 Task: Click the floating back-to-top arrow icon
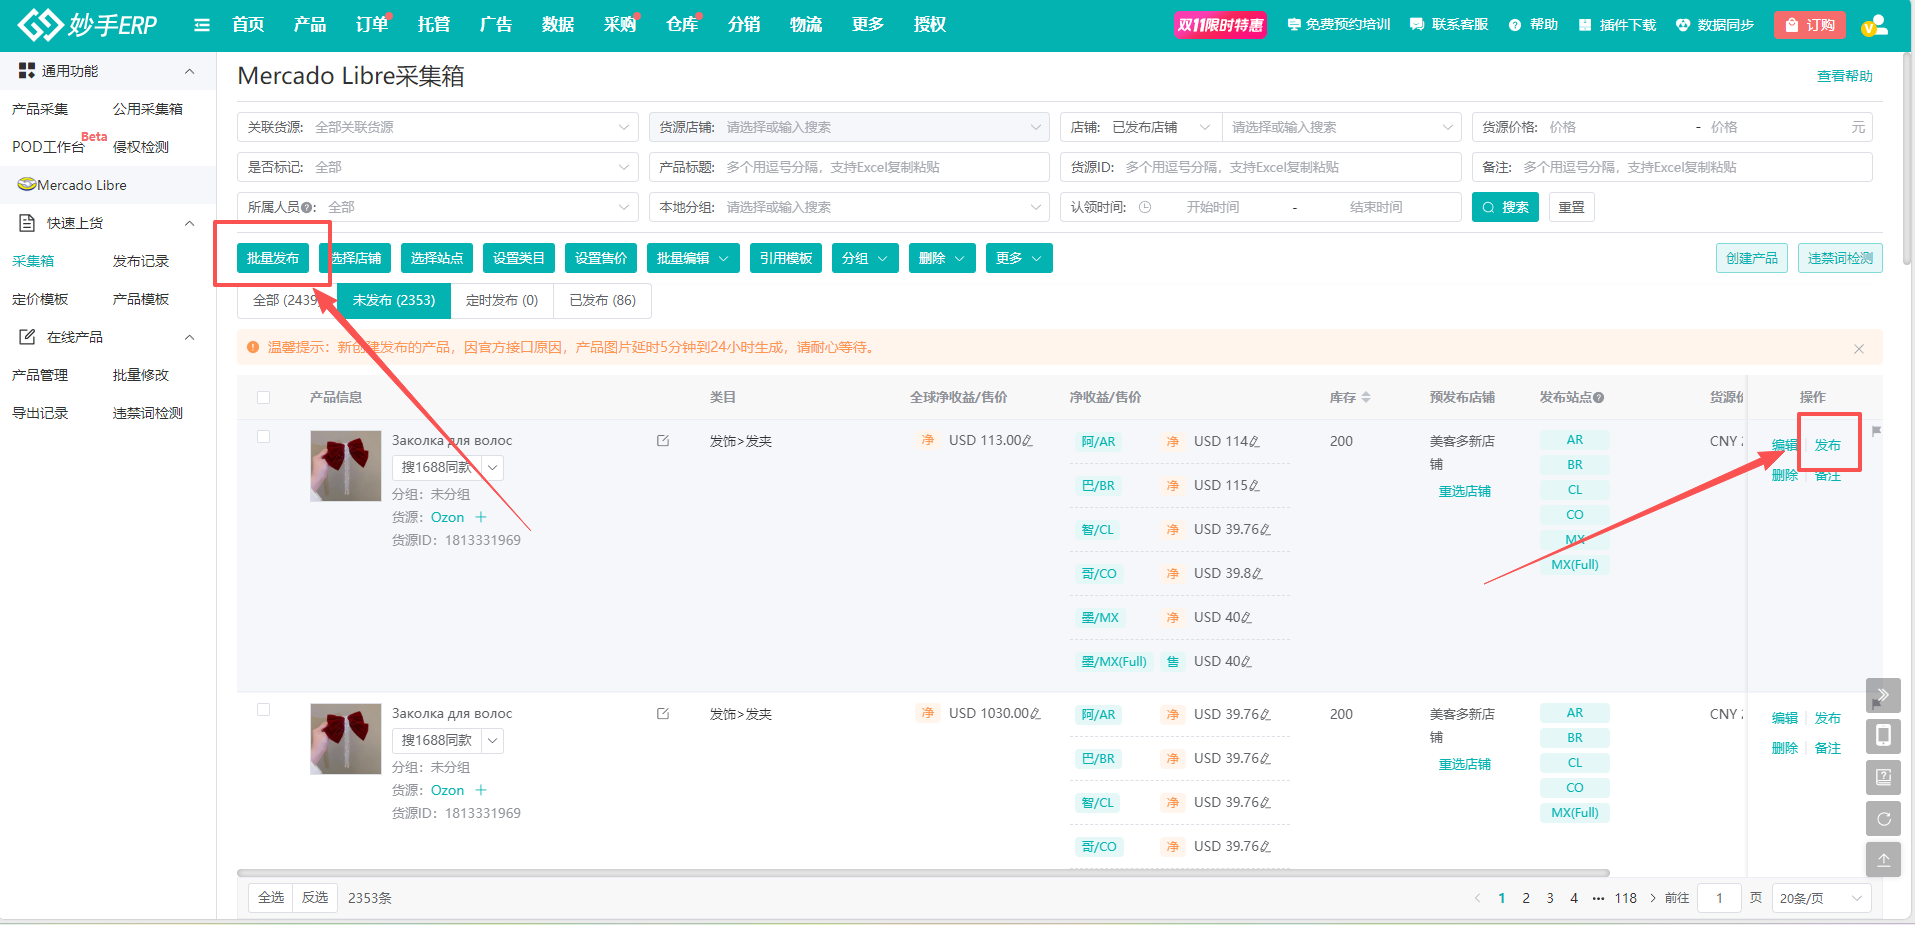tap(1883, 860)
